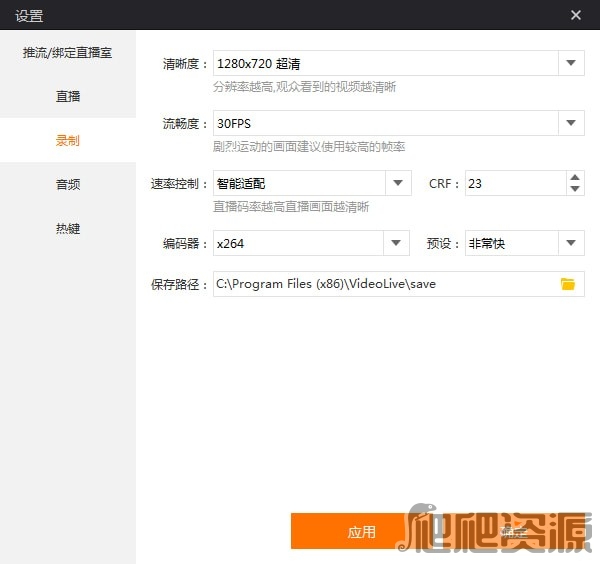
Task: Click the 确定 confirm button
Action: (x=514, y=531)
